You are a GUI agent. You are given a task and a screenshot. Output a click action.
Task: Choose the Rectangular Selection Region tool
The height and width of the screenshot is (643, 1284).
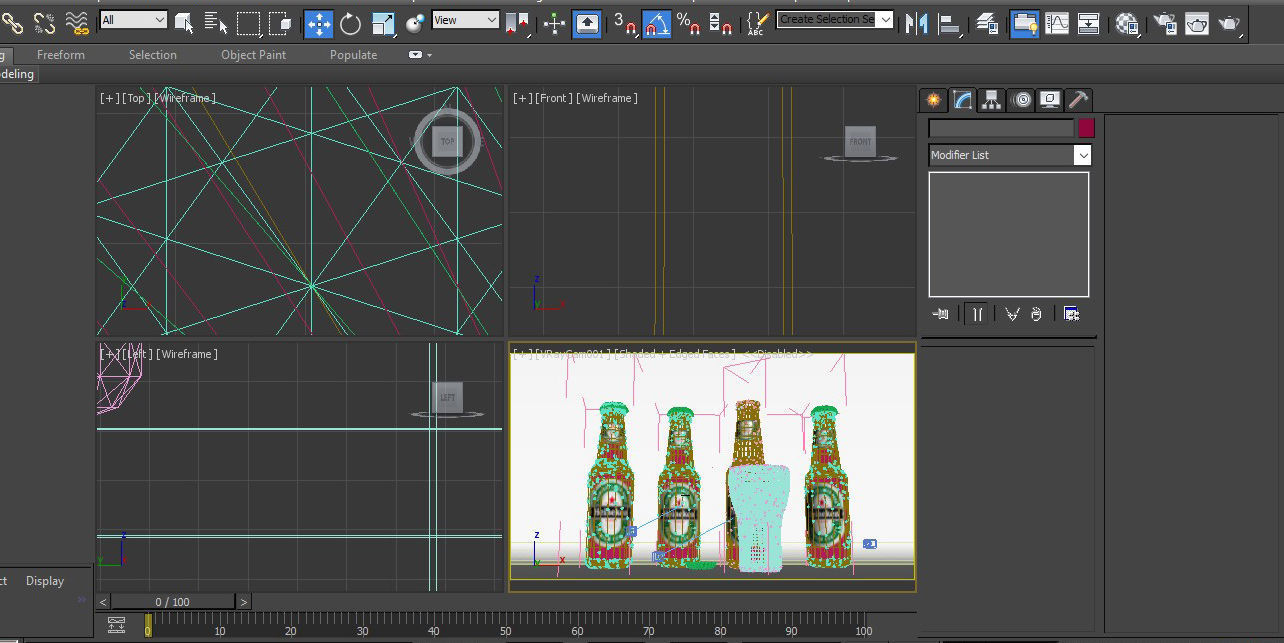point(248,22)
